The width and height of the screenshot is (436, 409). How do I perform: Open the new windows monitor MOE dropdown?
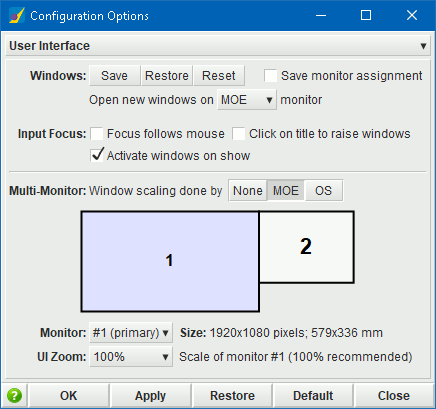click(x=247, y=100)
